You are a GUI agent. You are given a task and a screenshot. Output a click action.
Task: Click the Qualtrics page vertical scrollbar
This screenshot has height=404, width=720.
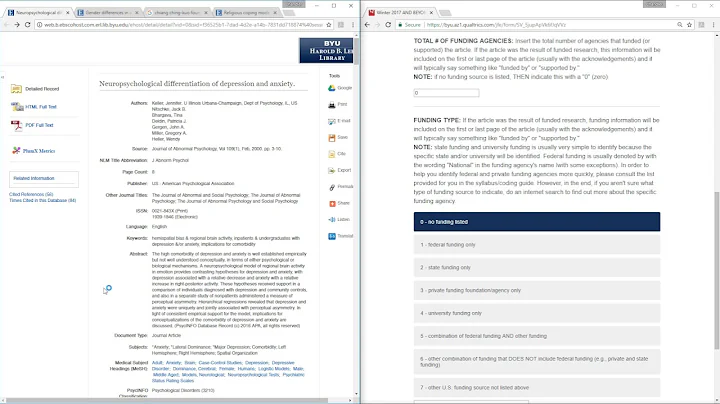tap(717, 271)
